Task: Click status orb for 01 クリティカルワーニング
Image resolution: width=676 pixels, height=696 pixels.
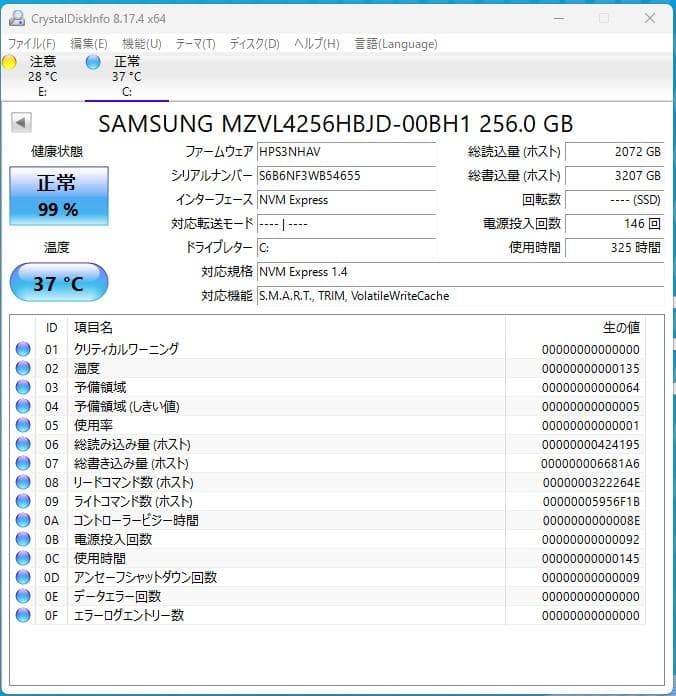Action: point(23,349)
